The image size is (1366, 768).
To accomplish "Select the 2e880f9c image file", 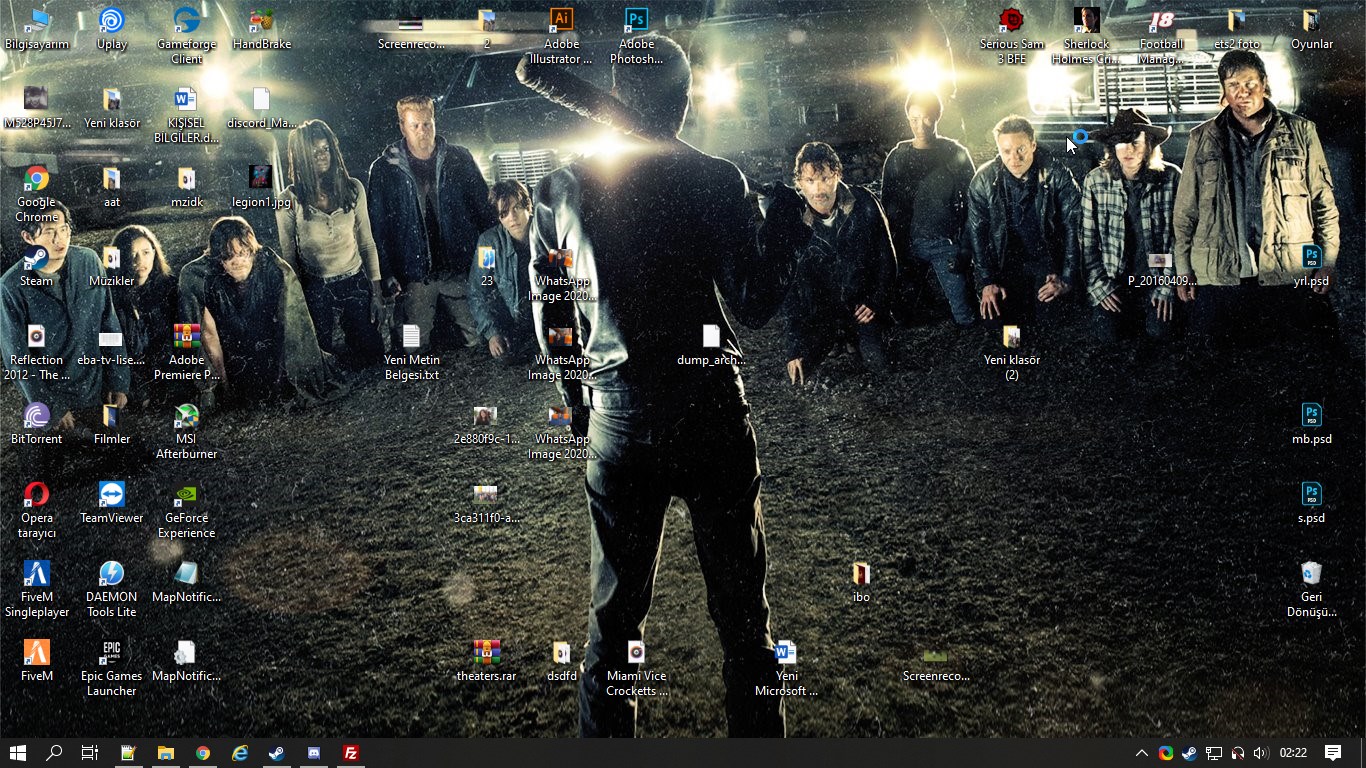I will (486, 424).
